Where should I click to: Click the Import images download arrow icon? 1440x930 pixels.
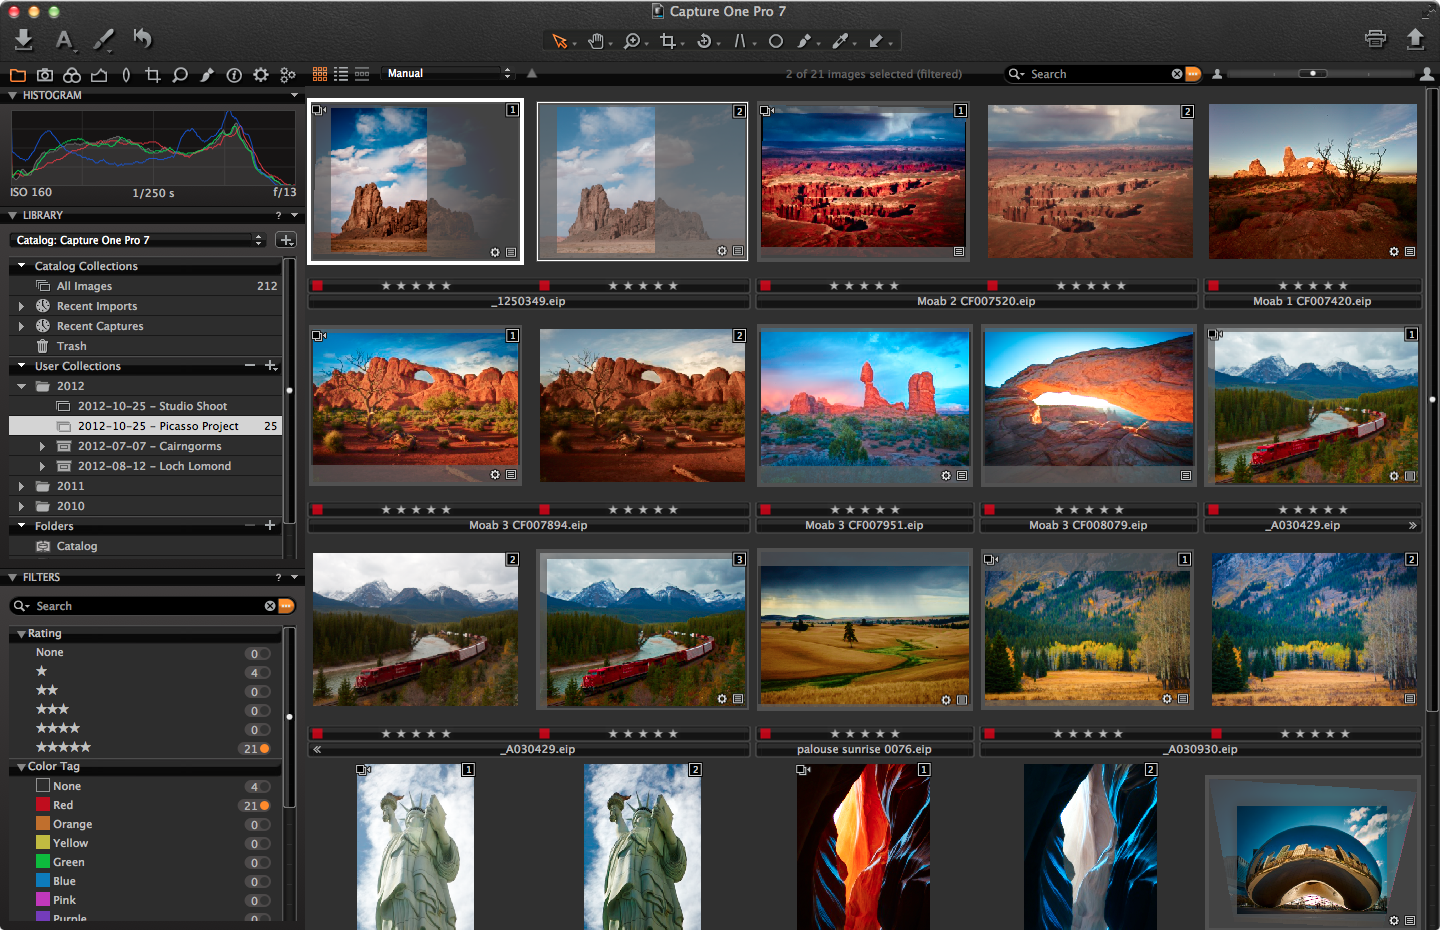[x=24, y=39]
